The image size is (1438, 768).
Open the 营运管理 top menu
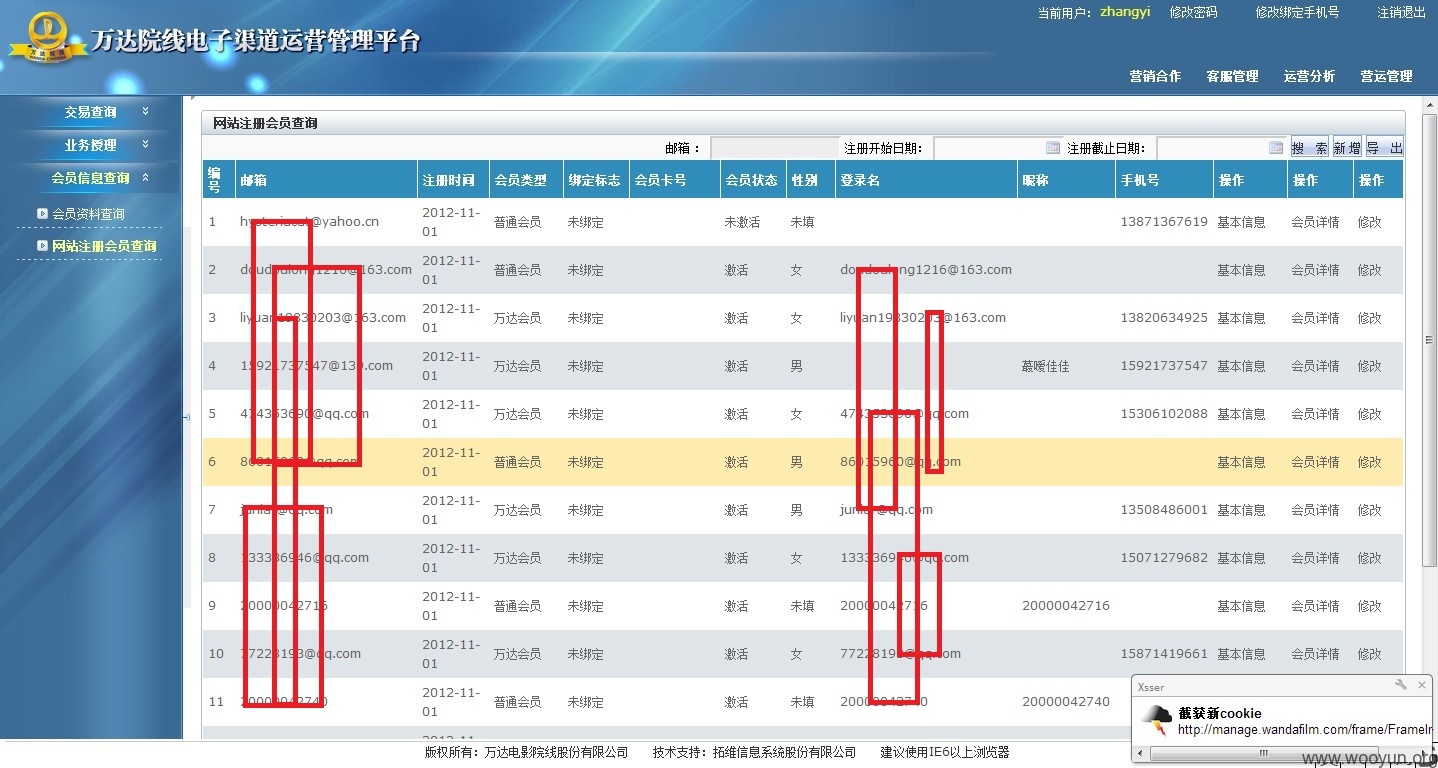coord(1386,76)
